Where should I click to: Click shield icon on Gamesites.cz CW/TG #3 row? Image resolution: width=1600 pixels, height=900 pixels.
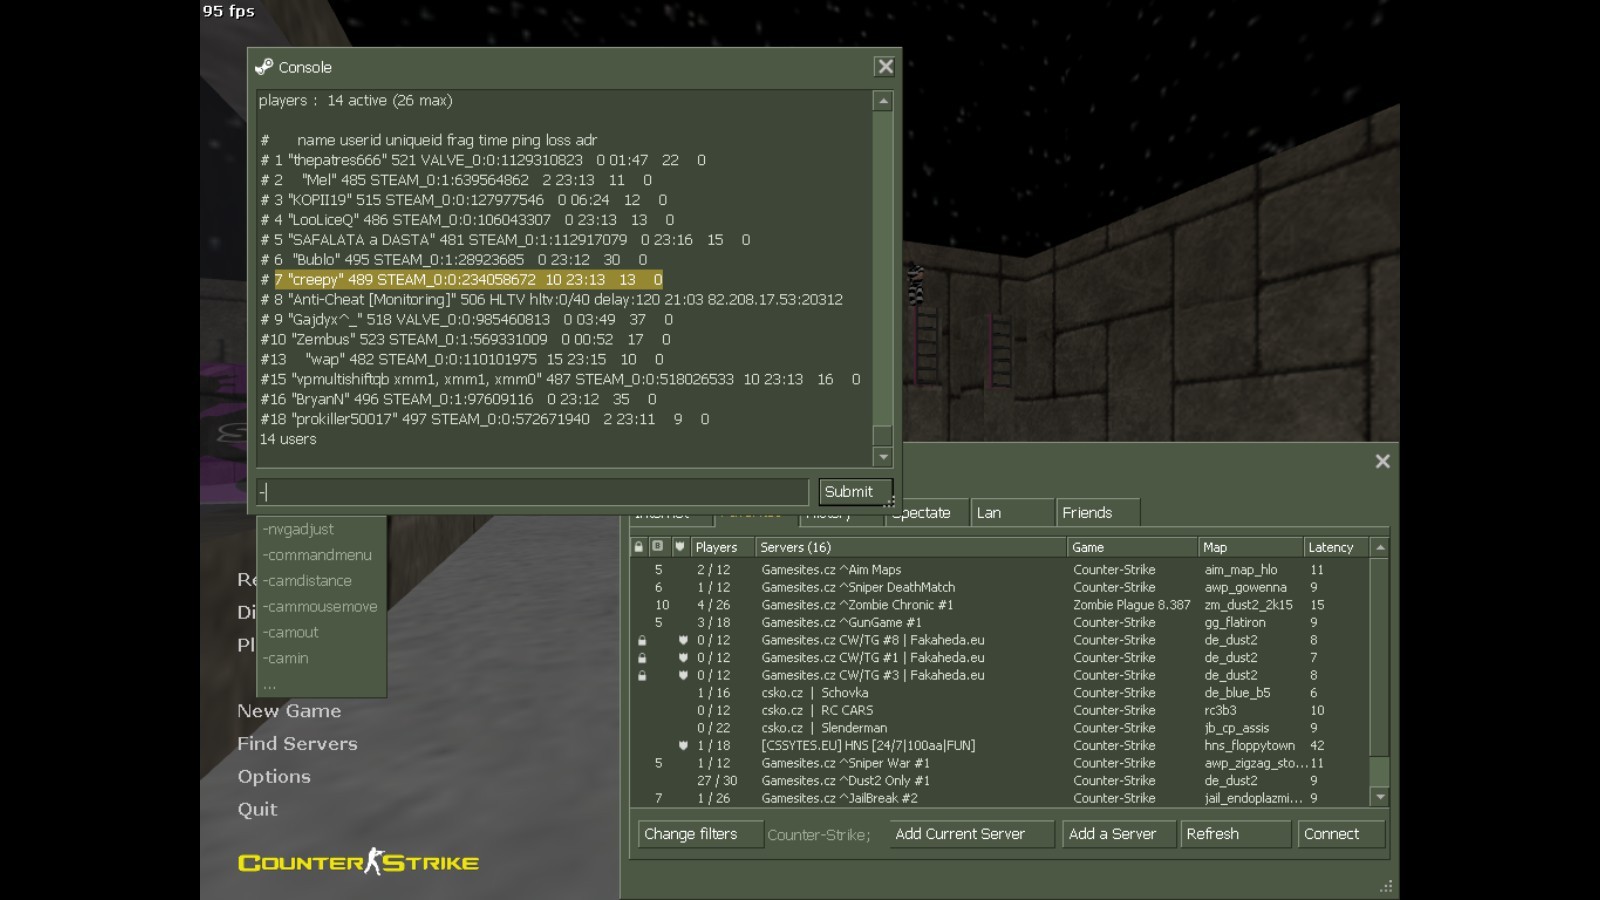[x=683, y=675]
